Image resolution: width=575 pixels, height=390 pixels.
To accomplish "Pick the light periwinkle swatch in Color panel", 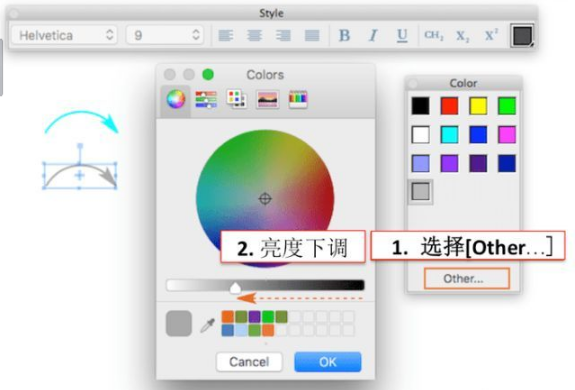I will (x=420, y=163).
